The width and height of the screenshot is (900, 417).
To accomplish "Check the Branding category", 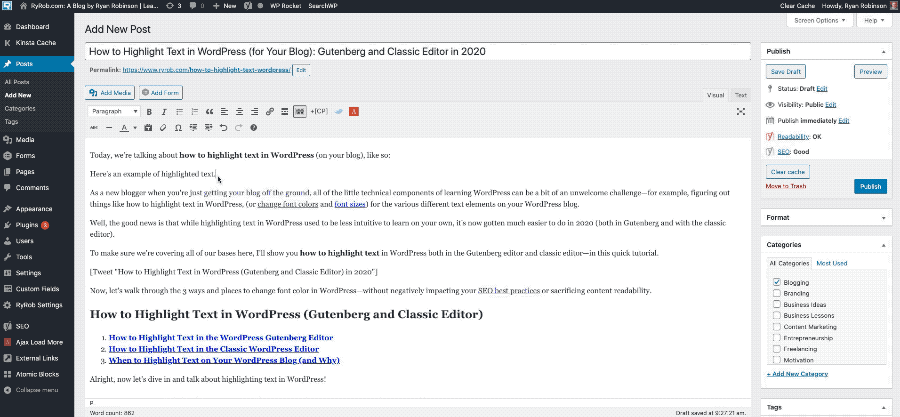I will pos(777,293).
